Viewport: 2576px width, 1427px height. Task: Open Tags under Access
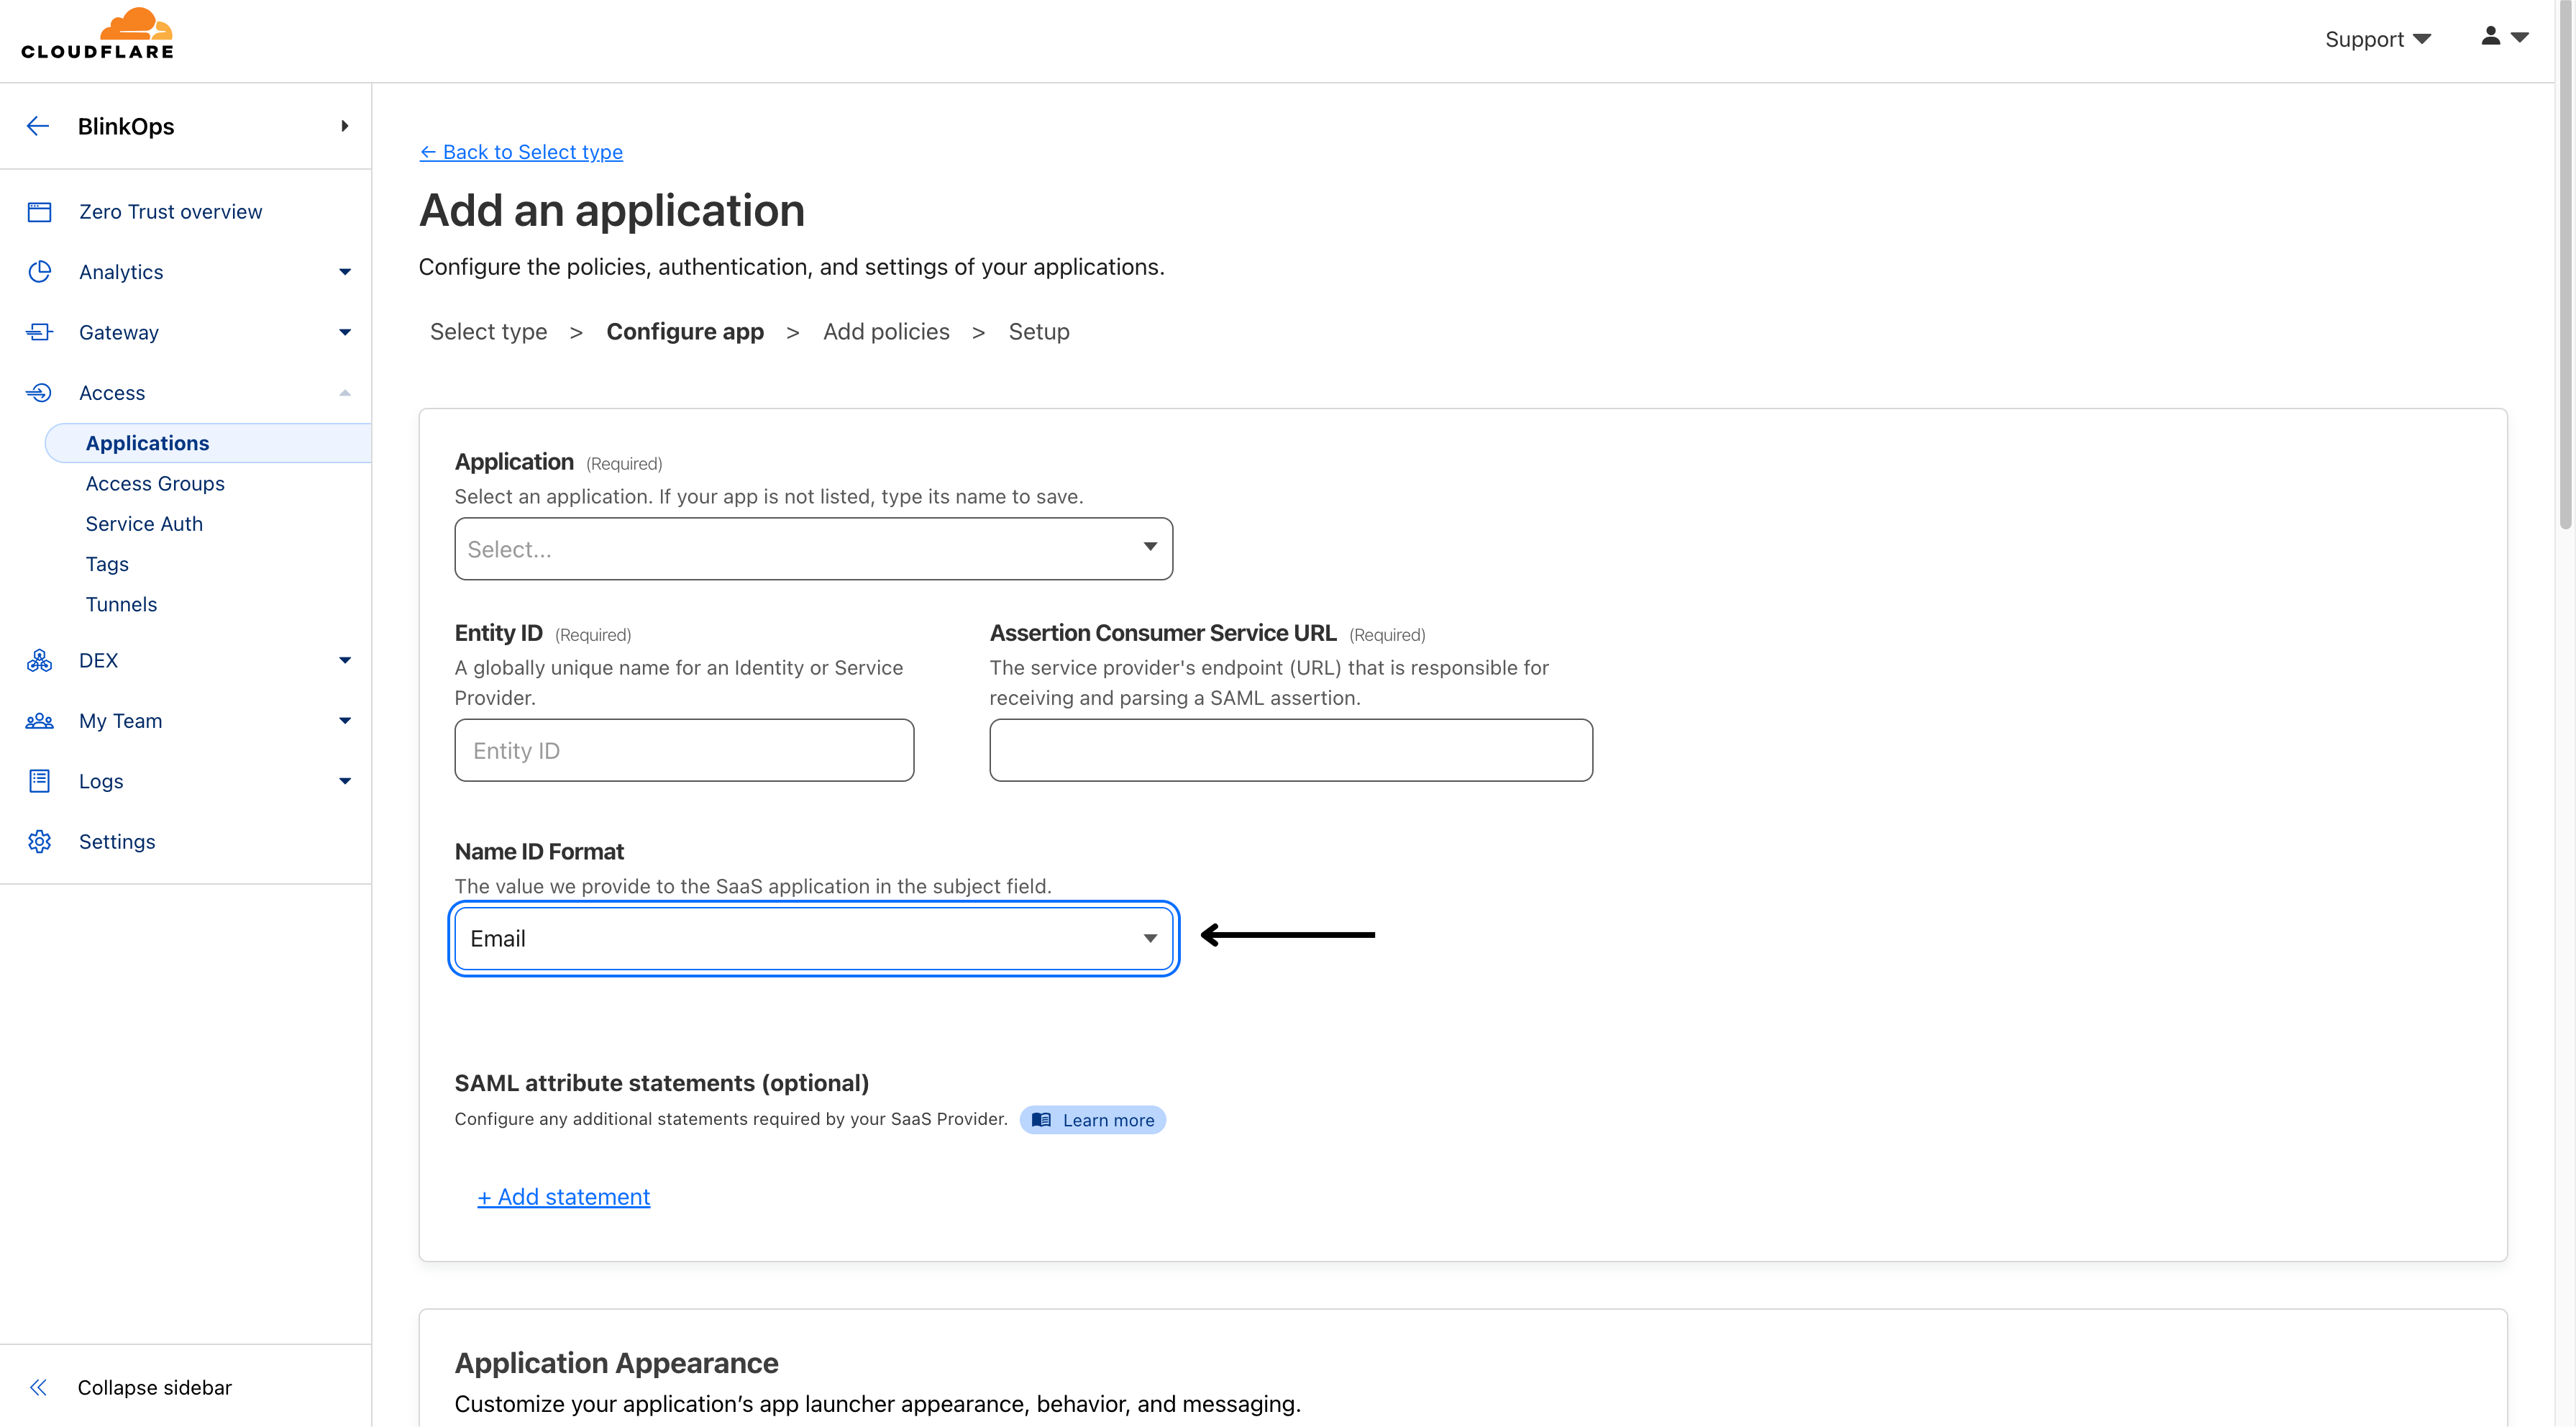coord(107,564)
